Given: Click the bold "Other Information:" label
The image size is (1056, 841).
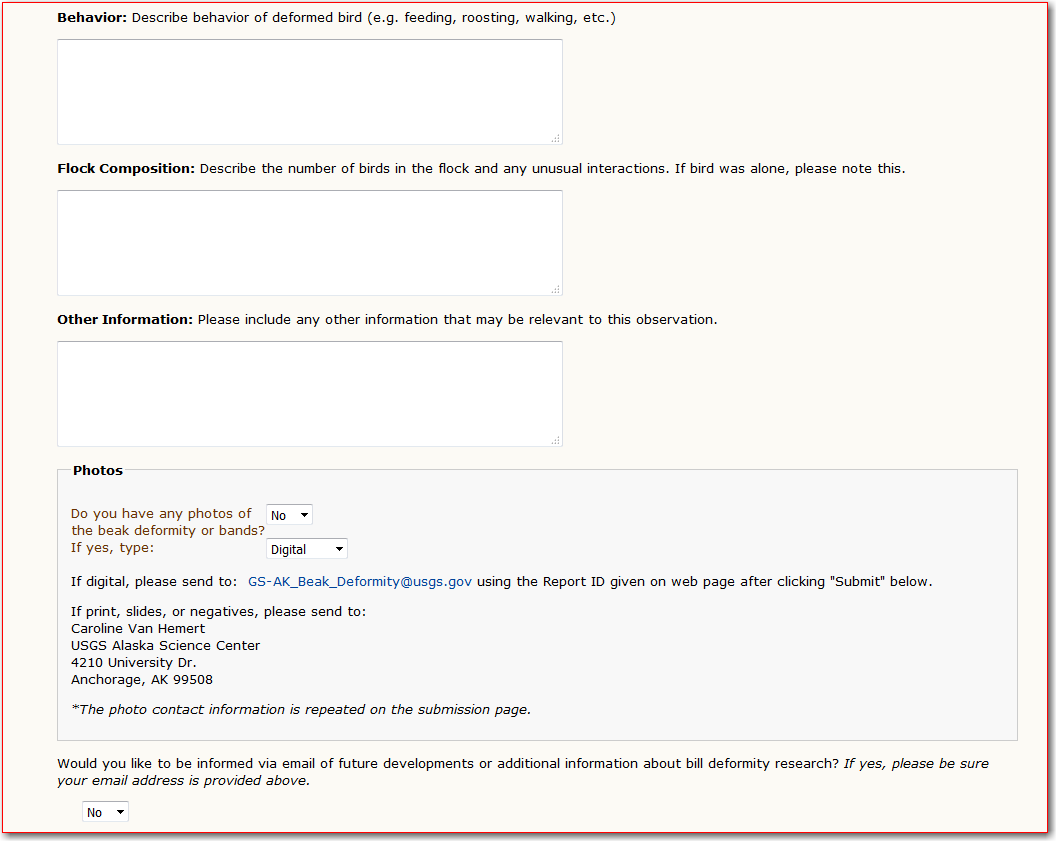Looking at the screenshot, I should pyautogui.click(x=125, y=319).
